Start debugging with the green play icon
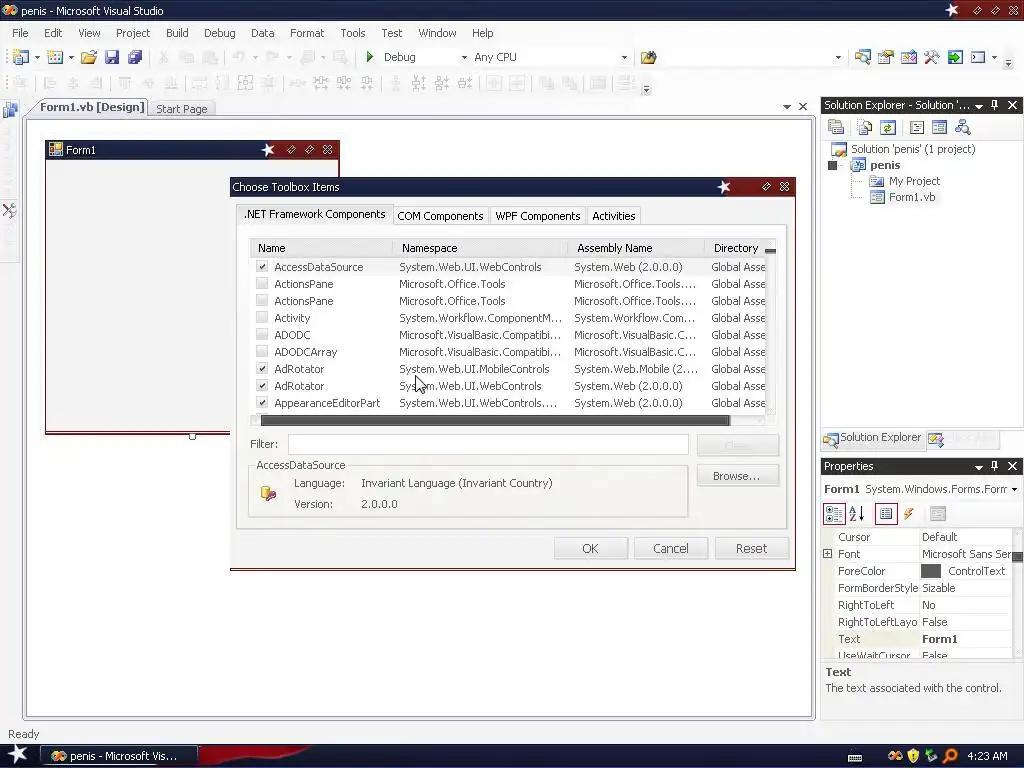 click(370, 57)
